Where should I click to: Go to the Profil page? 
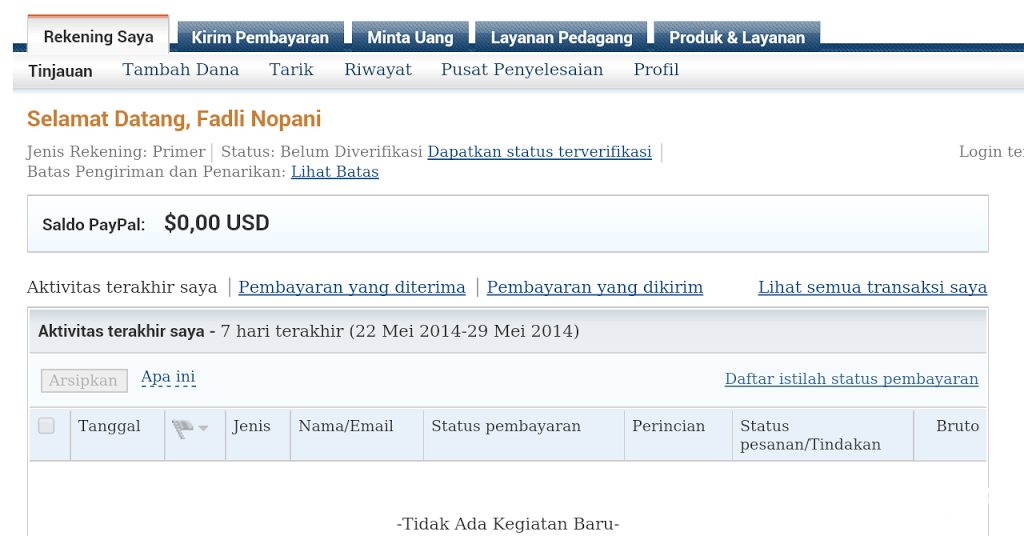[656, 70]
